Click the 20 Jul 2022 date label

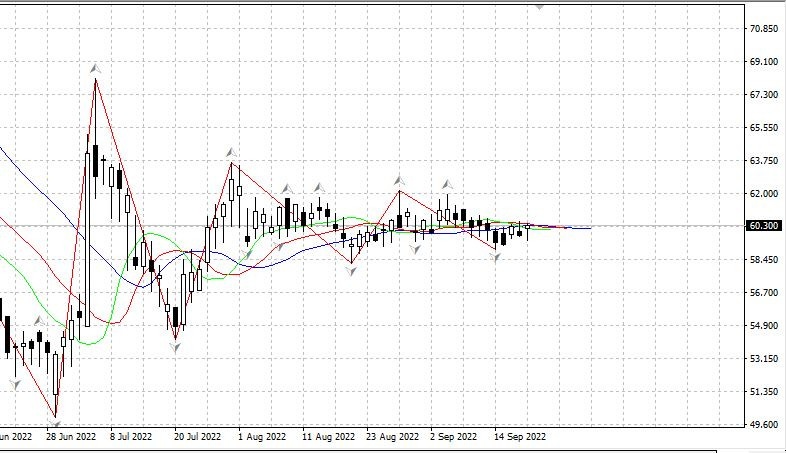(197, 437)
